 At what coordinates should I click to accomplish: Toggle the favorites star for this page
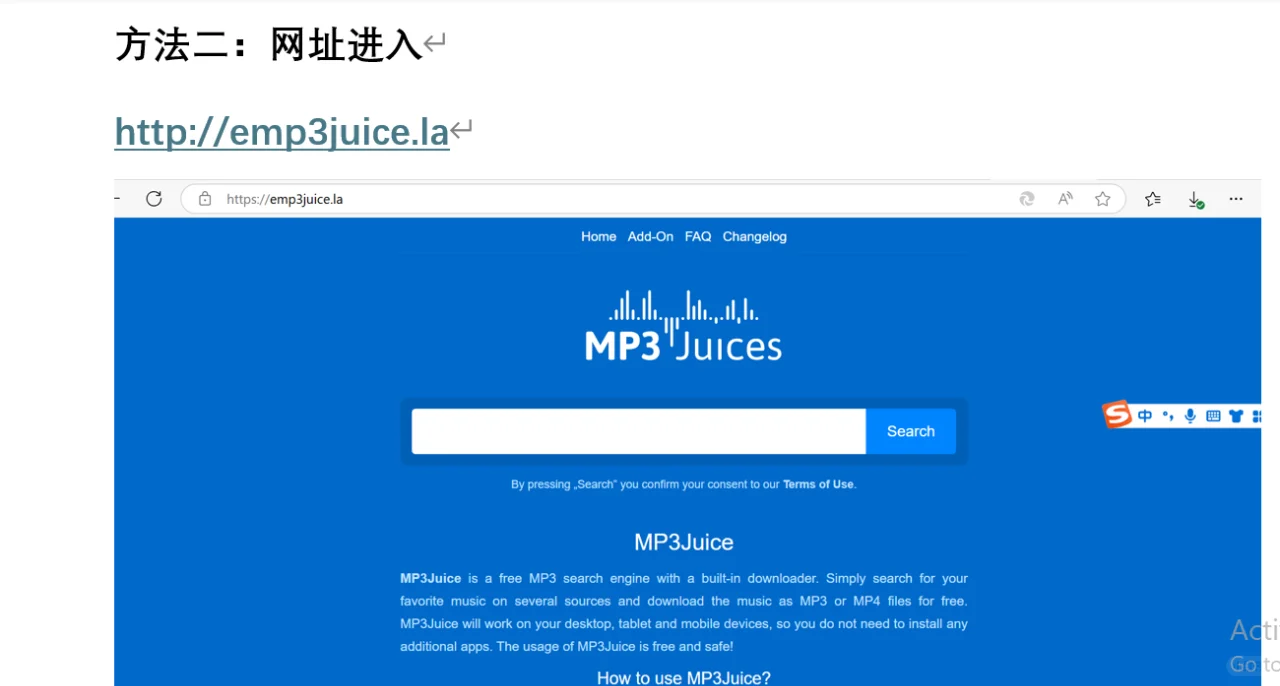click(x=1102, y=198)
